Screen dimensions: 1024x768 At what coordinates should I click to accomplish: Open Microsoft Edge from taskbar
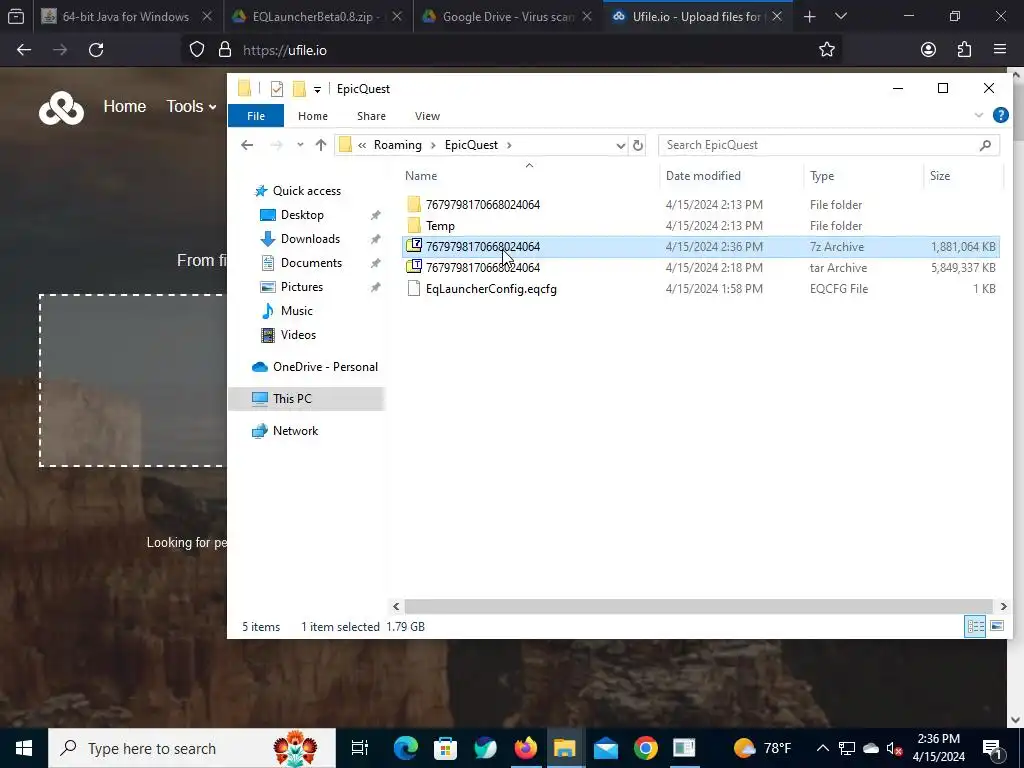[406, 748]
